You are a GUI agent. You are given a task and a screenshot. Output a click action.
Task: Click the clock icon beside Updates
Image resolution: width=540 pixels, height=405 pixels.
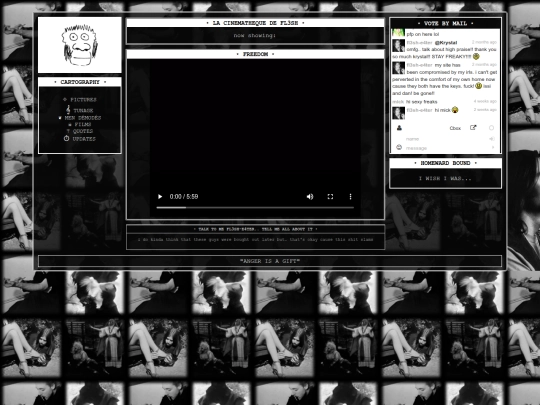pos(66,138)
